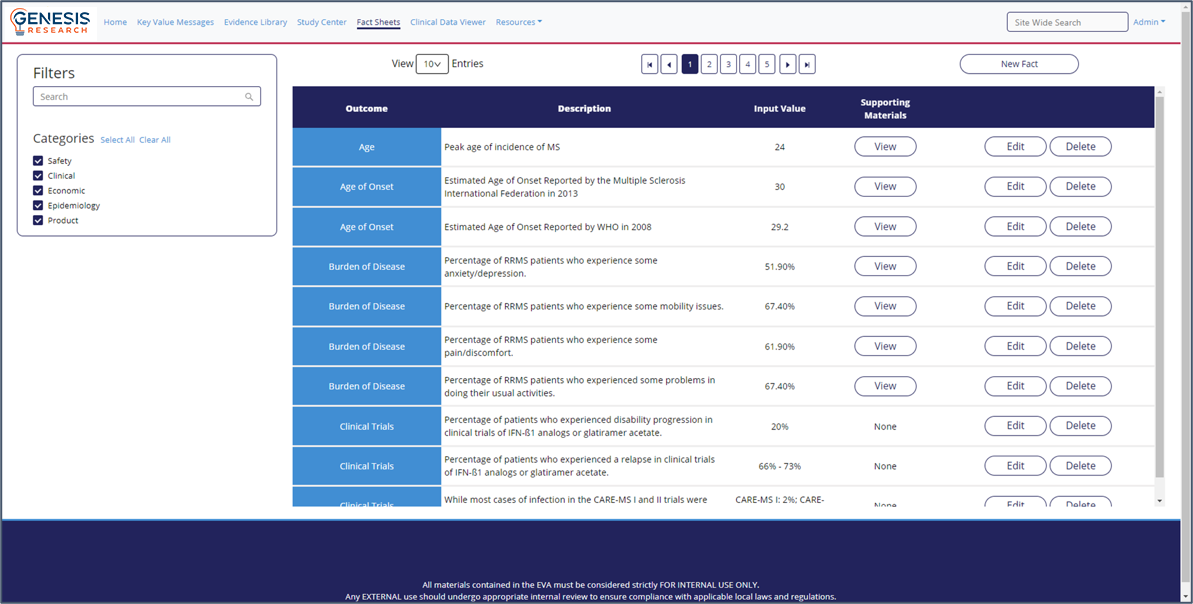Viewport: 1193px width, 604px height.
Task: Select current page 1 button
Action: (x=690, y=65)
